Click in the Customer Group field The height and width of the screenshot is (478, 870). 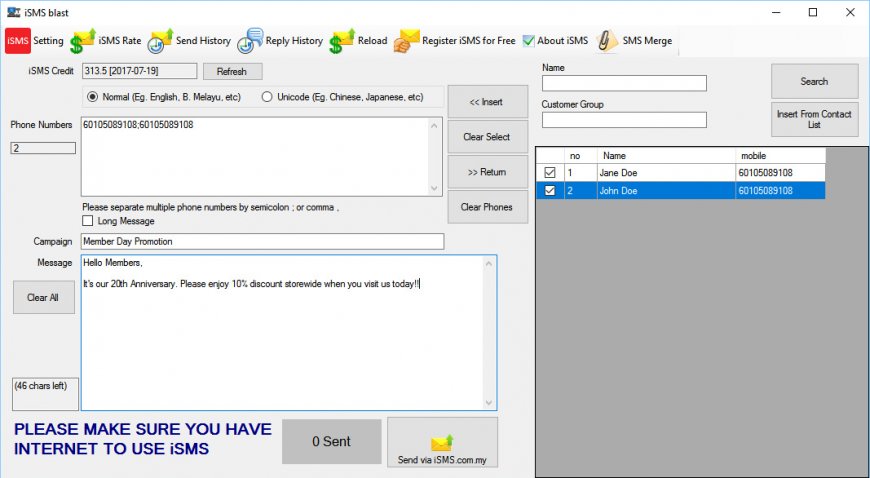tap(624, 120)
